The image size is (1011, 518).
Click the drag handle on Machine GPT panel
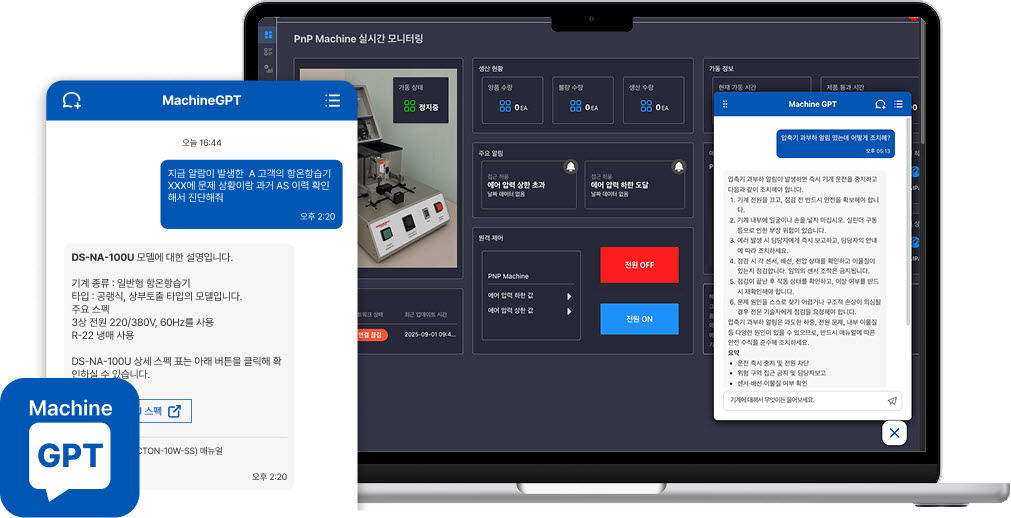[726, 104]
